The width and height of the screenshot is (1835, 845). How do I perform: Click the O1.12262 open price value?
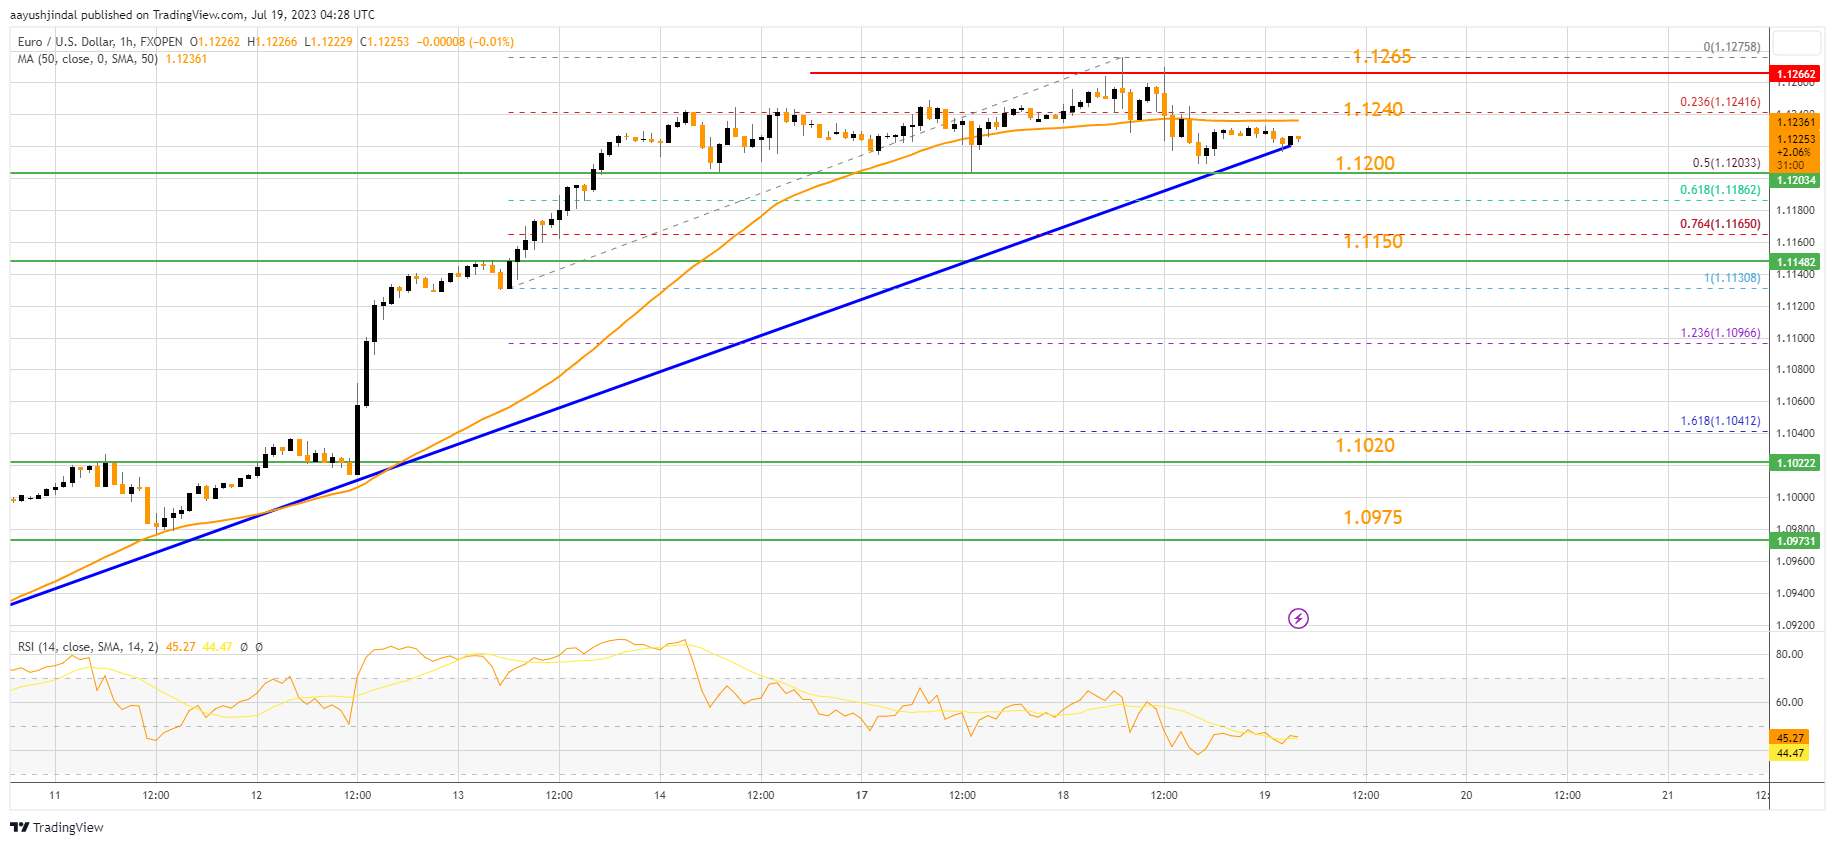pos(215,42)
